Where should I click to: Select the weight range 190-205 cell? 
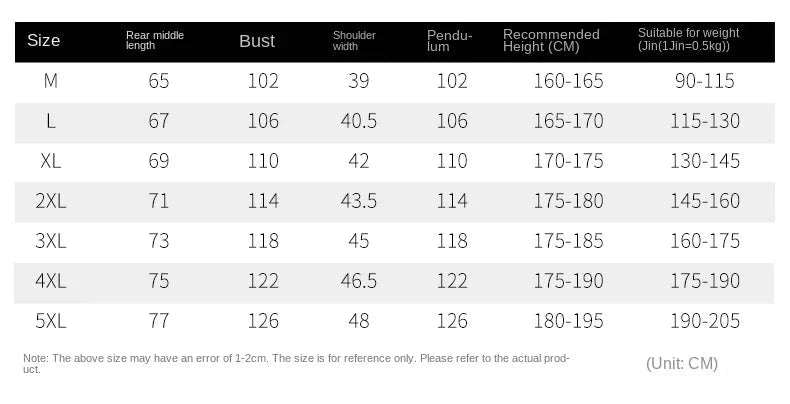[707, 321]
